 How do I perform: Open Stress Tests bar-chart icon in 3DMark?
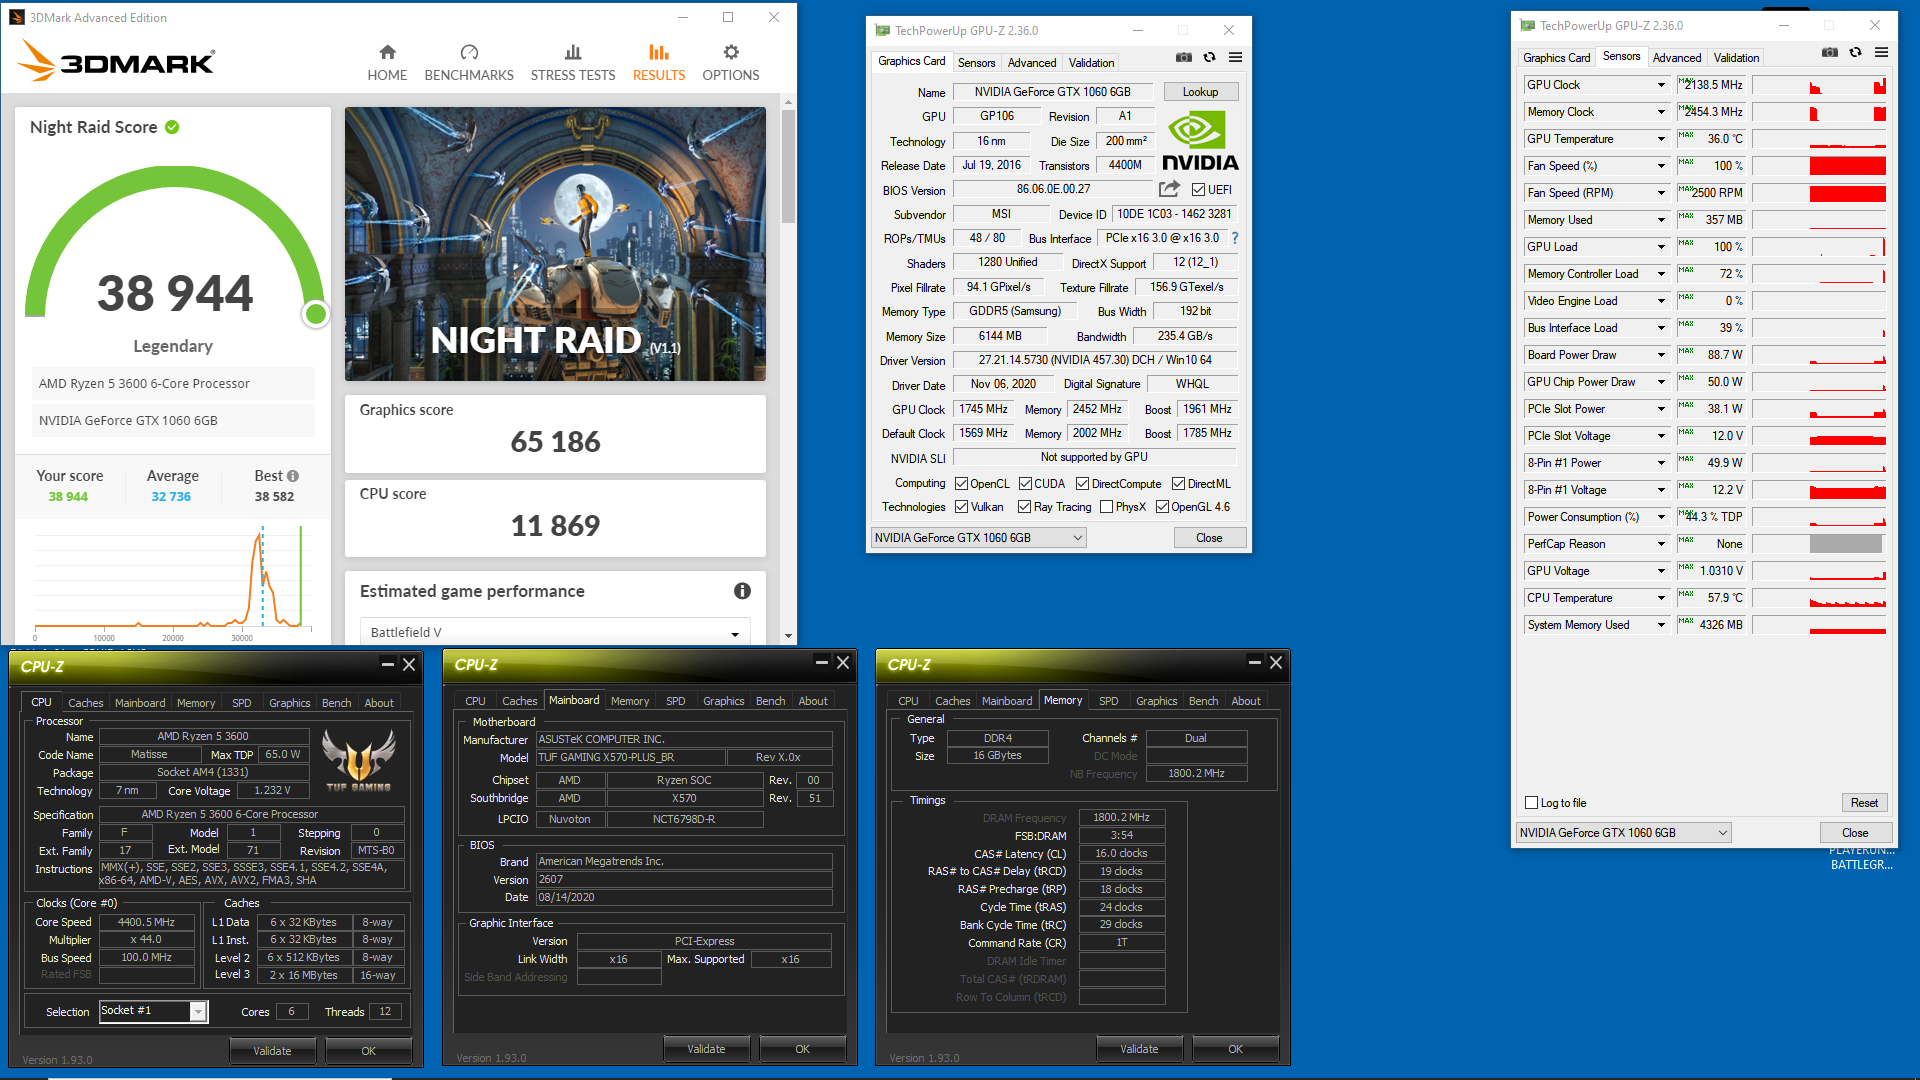pyautogui.click(x=573, y=52)
